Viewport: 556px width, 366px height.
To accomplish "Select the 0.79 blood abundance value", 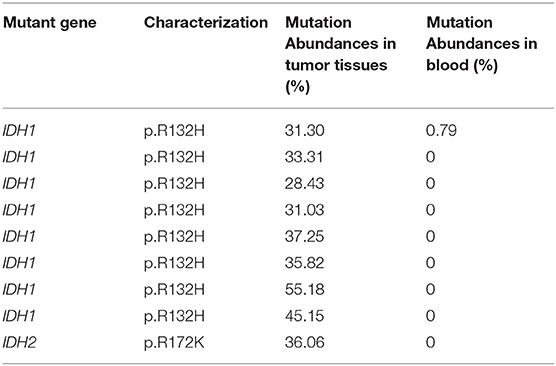I will pos(441,131).
